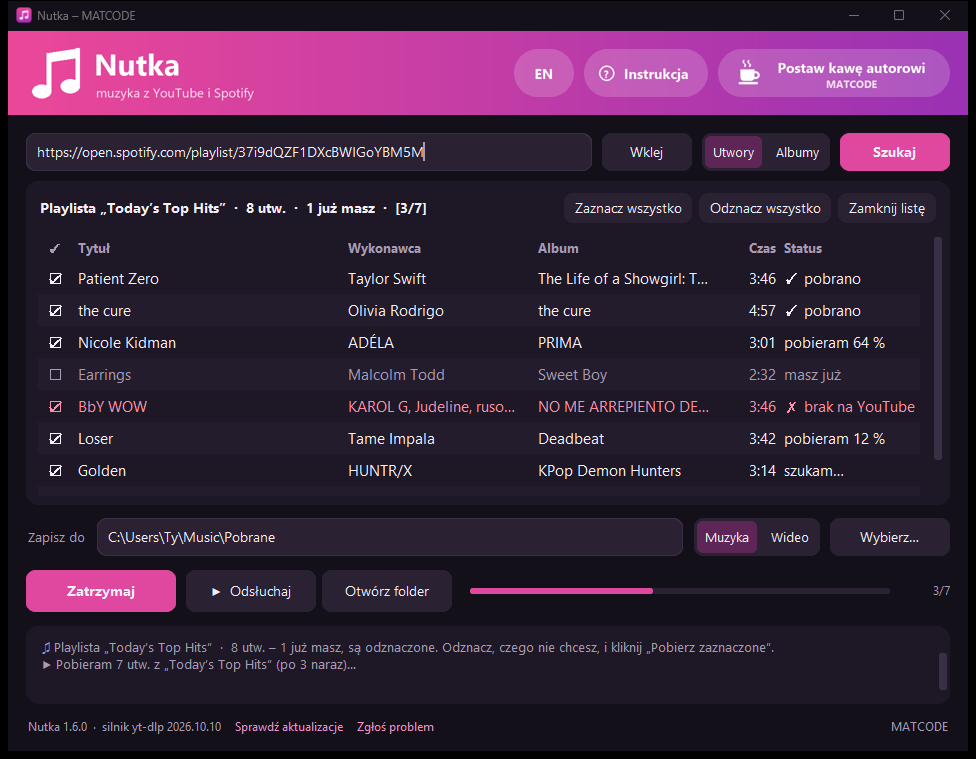Click artist KAROL G, Judeline
Screen dimensions: 976x759
click(x=431, y=407)
